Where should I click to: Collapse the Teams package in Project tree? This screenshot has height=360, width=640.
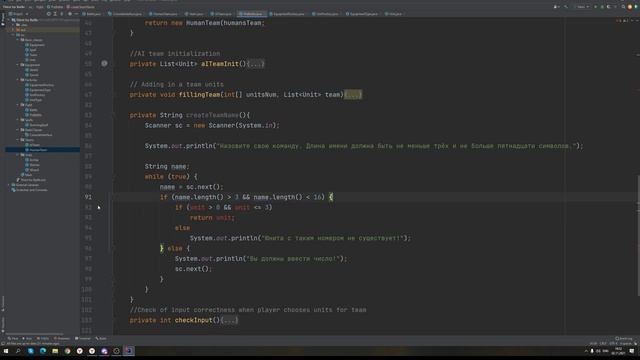(18, 140)
